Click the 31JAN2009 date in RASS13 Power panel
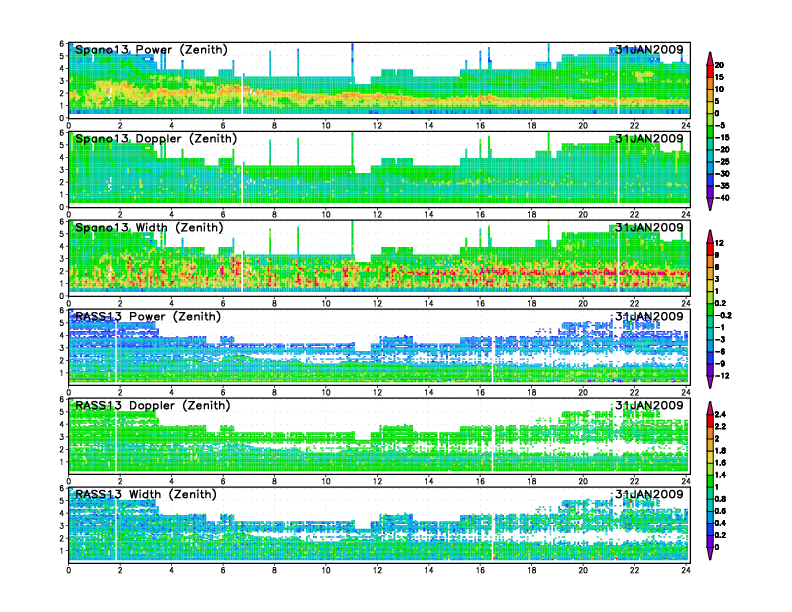Image resolution: width=792 pixels, height=612 pixels. pyautogui.click(x=649, y=317)
